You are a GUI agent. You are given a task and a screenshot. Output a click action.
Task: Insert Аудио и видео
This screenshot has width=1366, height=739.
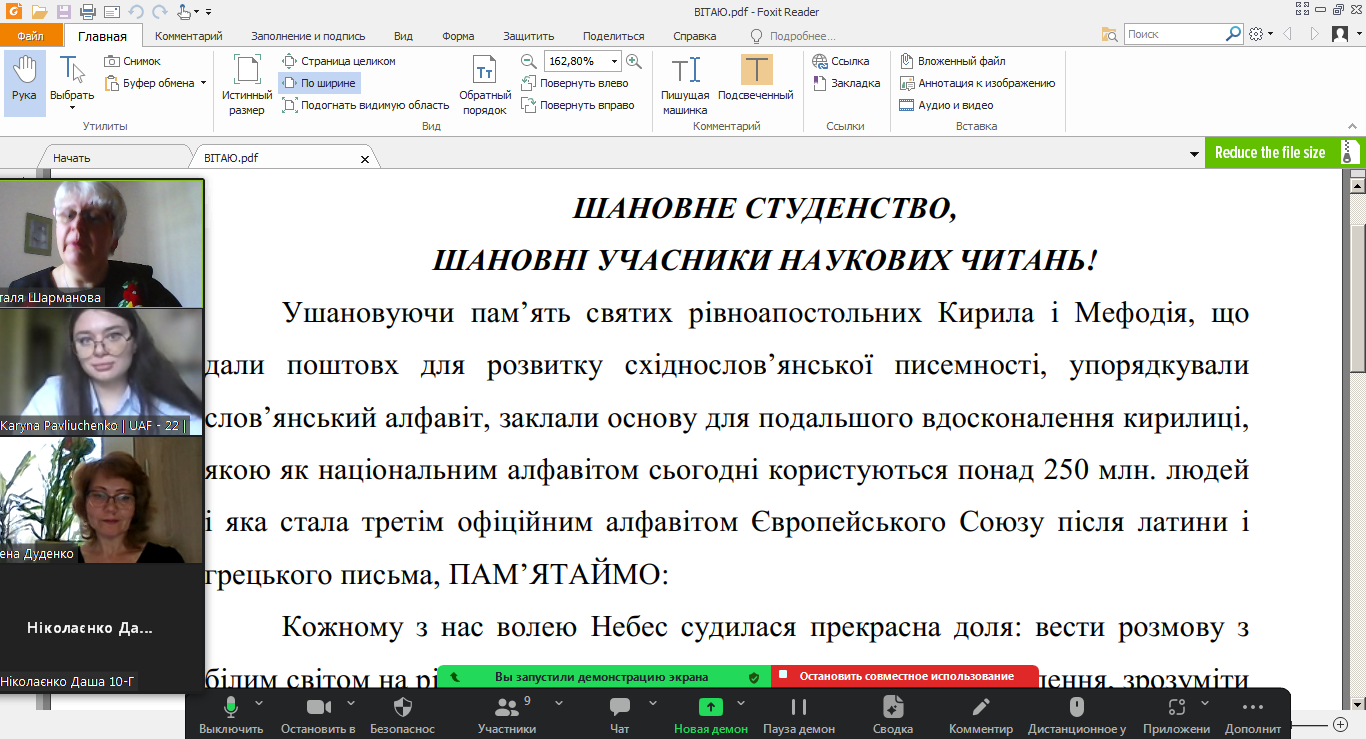pyautogui.click(x=947, y=105)
